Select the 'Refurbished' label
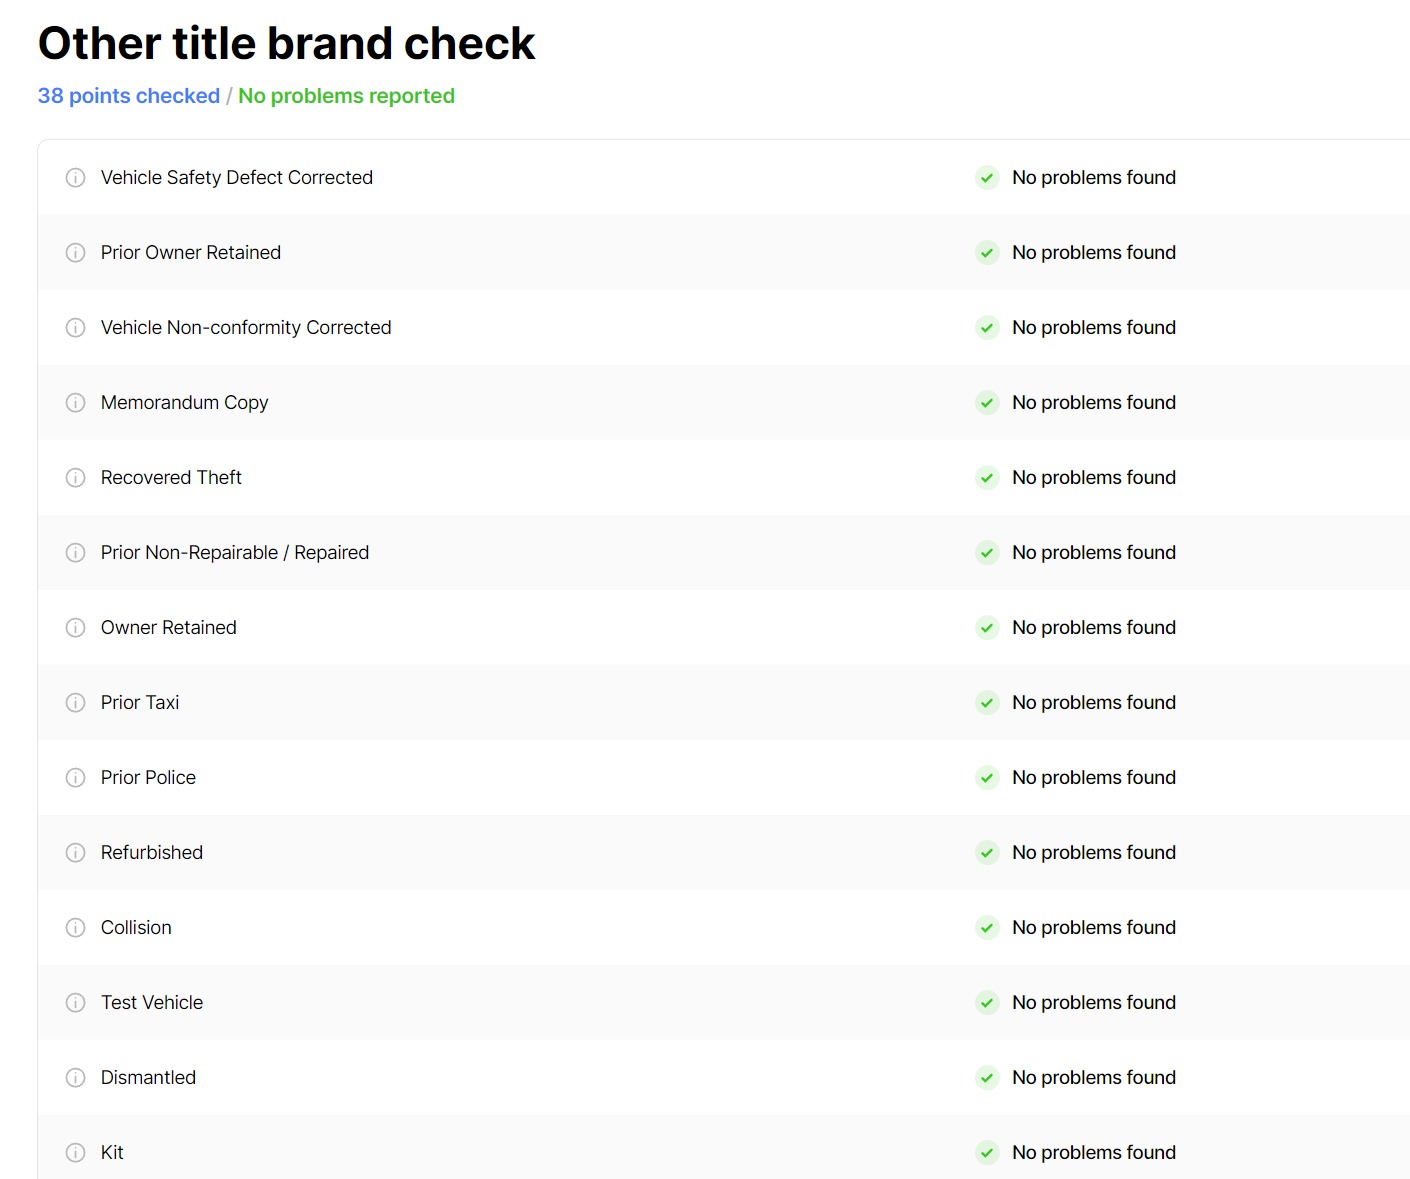1410x1179 pixels. tap(152, 853)
